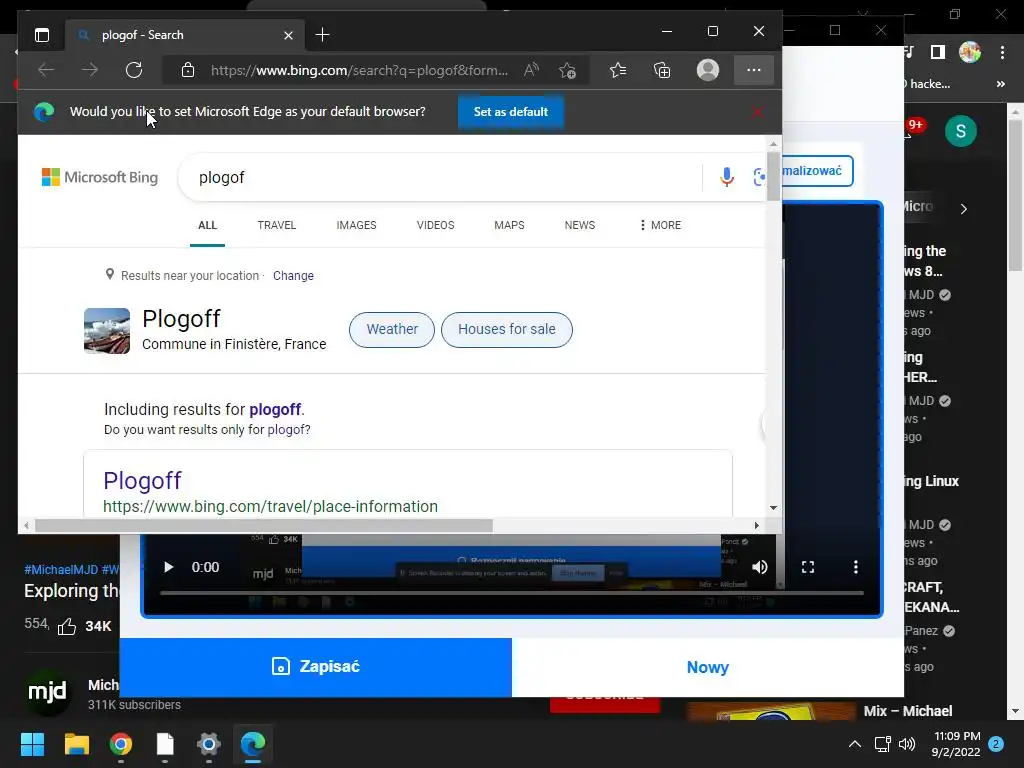This screenshot has width=1024, height=768.
Task: Open Windows Start menu
Action: click(32, 744)
